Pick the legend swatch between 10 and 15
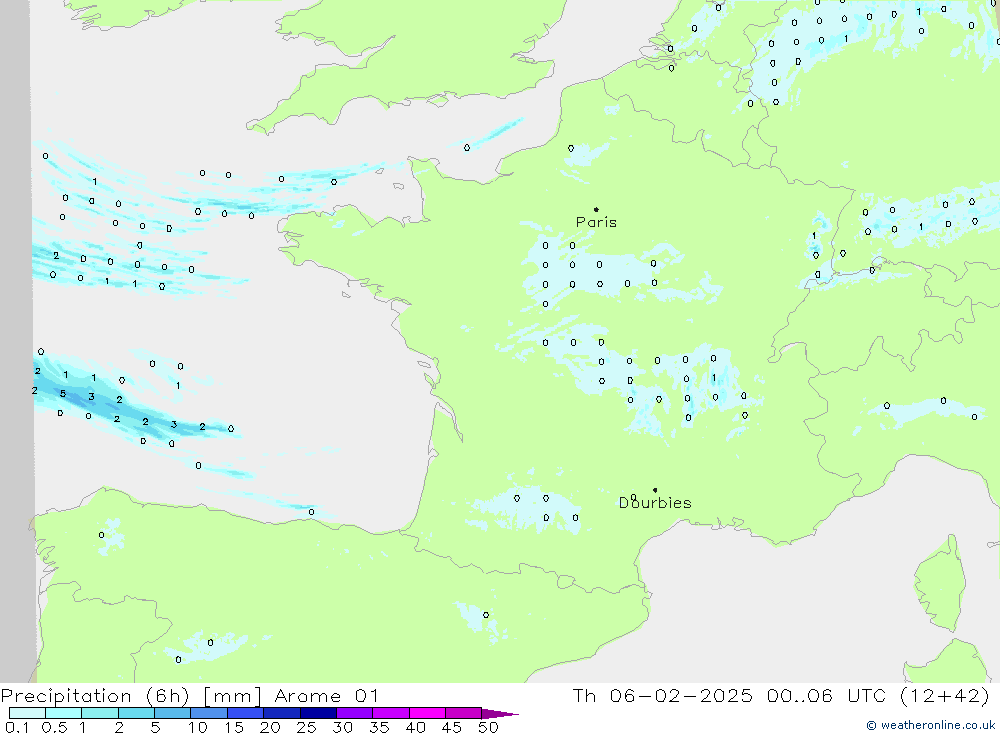1000x733 pixels. [x=209, y=713]
